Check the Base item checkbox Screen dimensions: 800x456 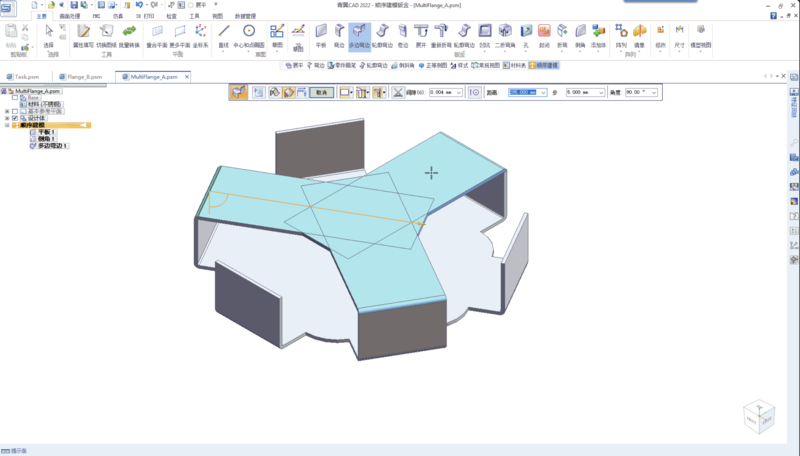coord(15,97)
